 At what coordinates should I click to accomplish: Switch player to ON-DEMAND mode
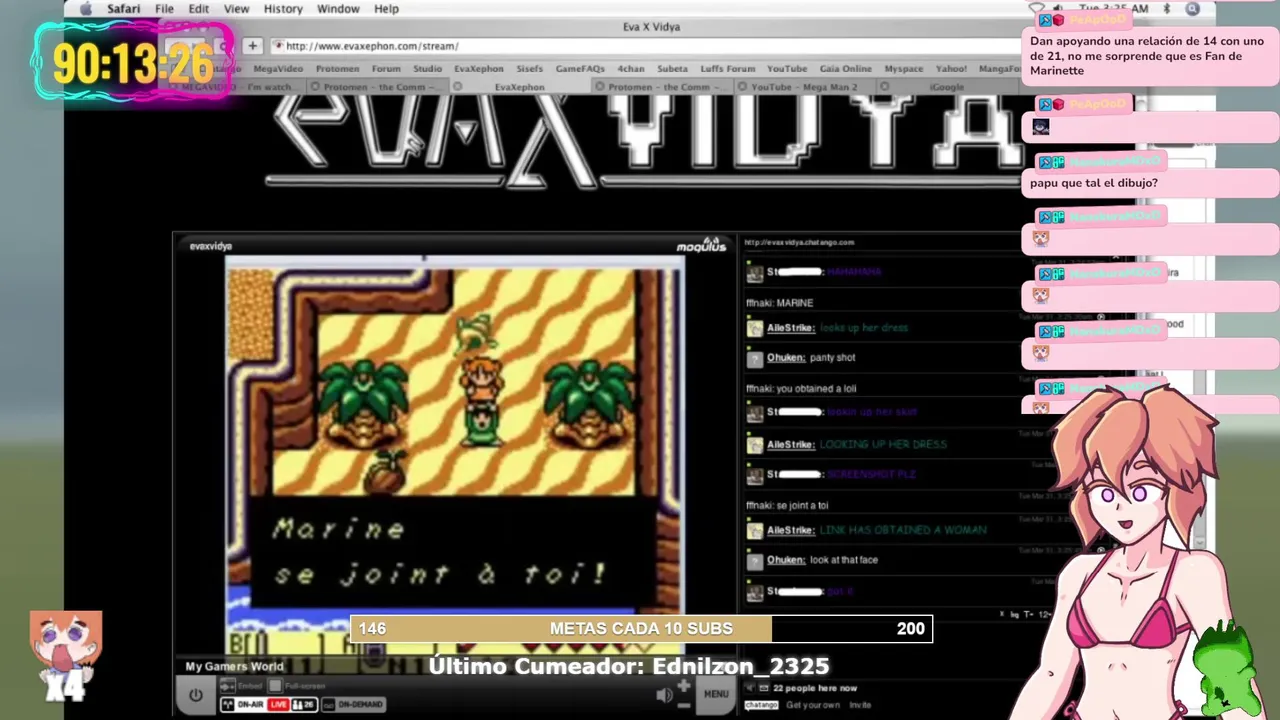coord(354,704)
